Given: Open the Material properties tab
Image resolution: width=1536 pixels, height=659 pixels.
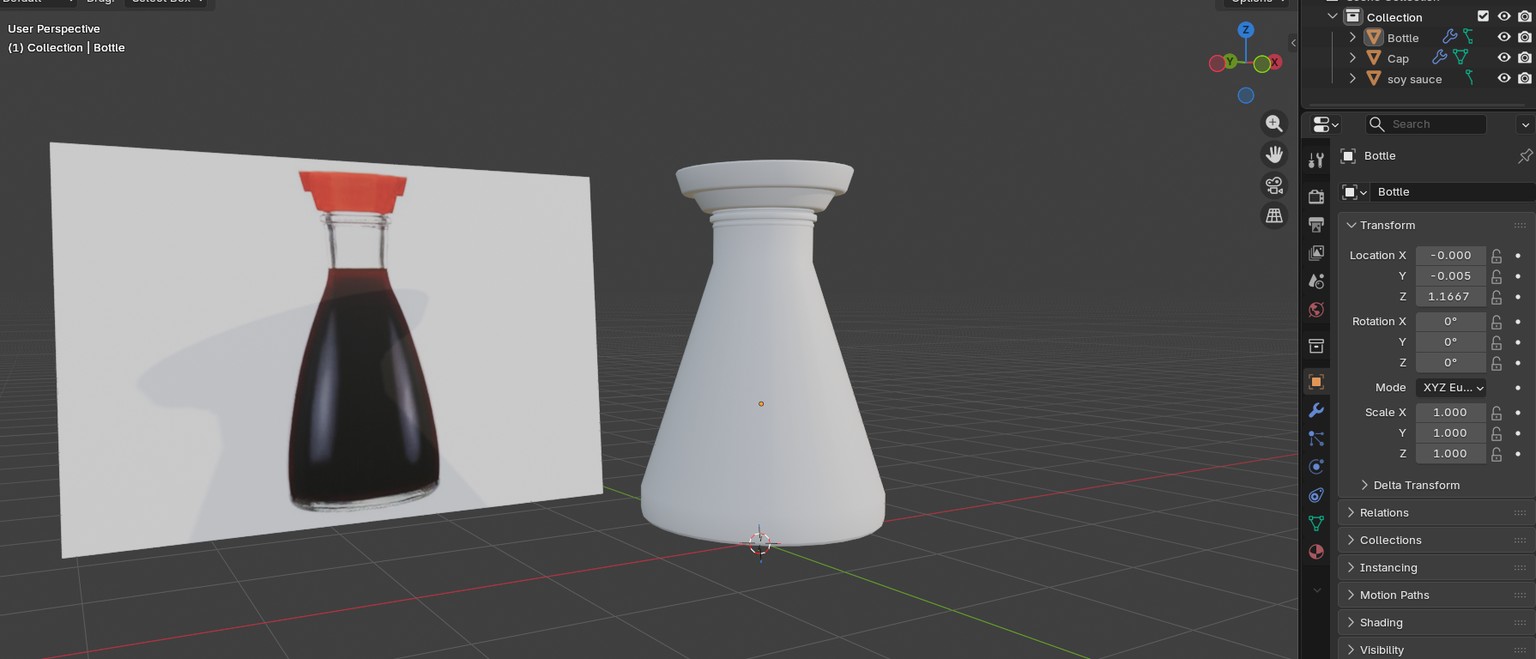Looking at the screenshot, I should pyautogui.click(x=1316, y=551).
